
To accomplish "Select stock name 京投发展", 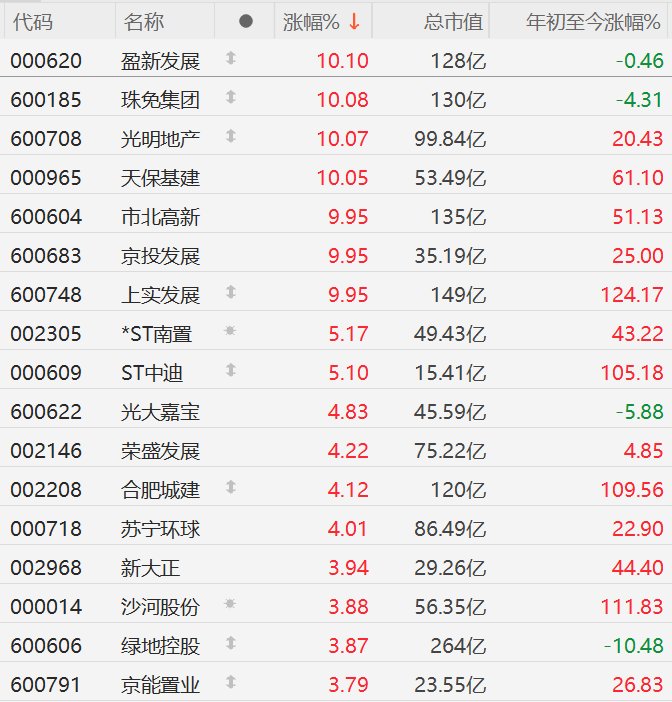I will tap(160, 256).
